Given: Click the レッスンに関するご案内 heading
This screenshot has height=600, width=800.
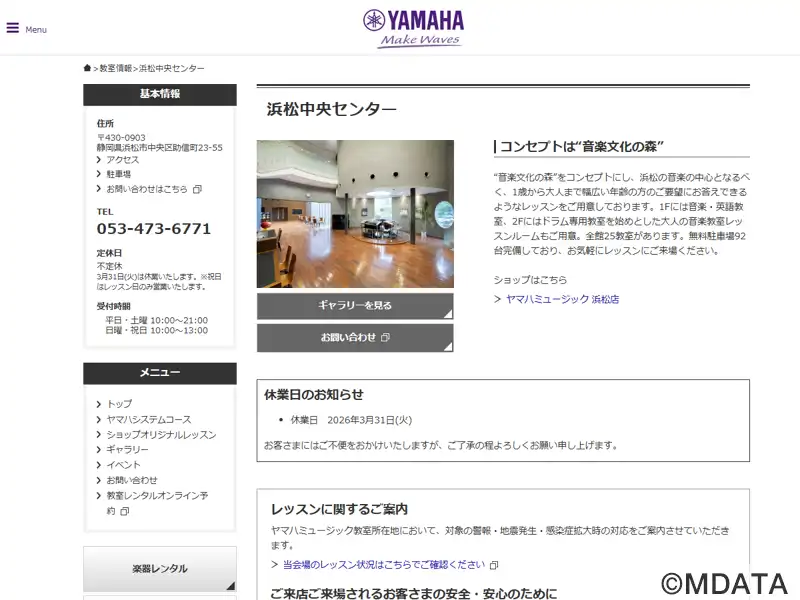Looking at the screenshot, I should coord(339,509).
